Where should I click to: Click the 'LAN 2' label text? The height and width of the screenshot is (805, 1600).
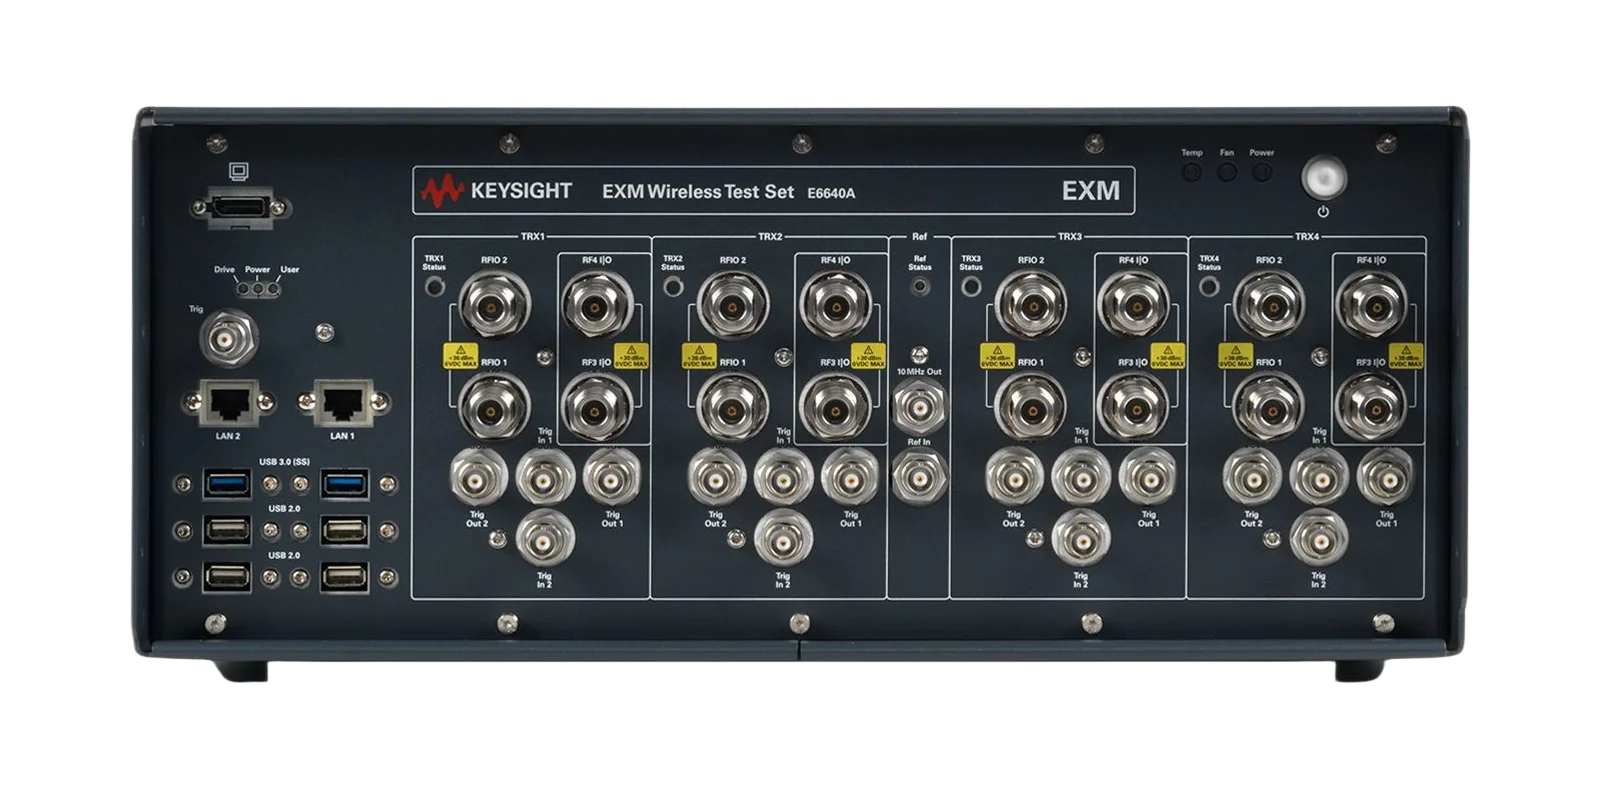tap(228, 436)
